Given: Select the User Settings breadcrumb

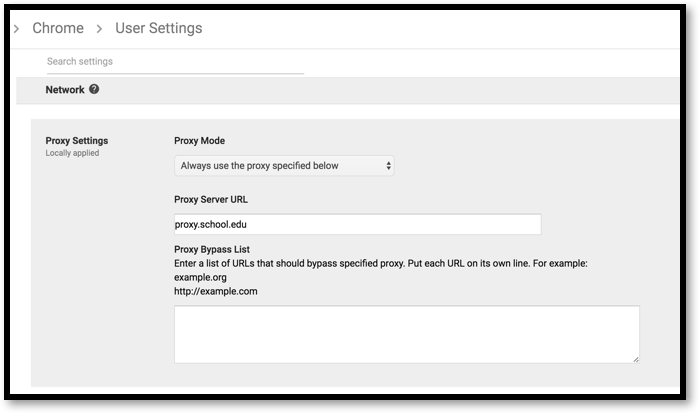Looking at the screenshot, I should (159, 29).
